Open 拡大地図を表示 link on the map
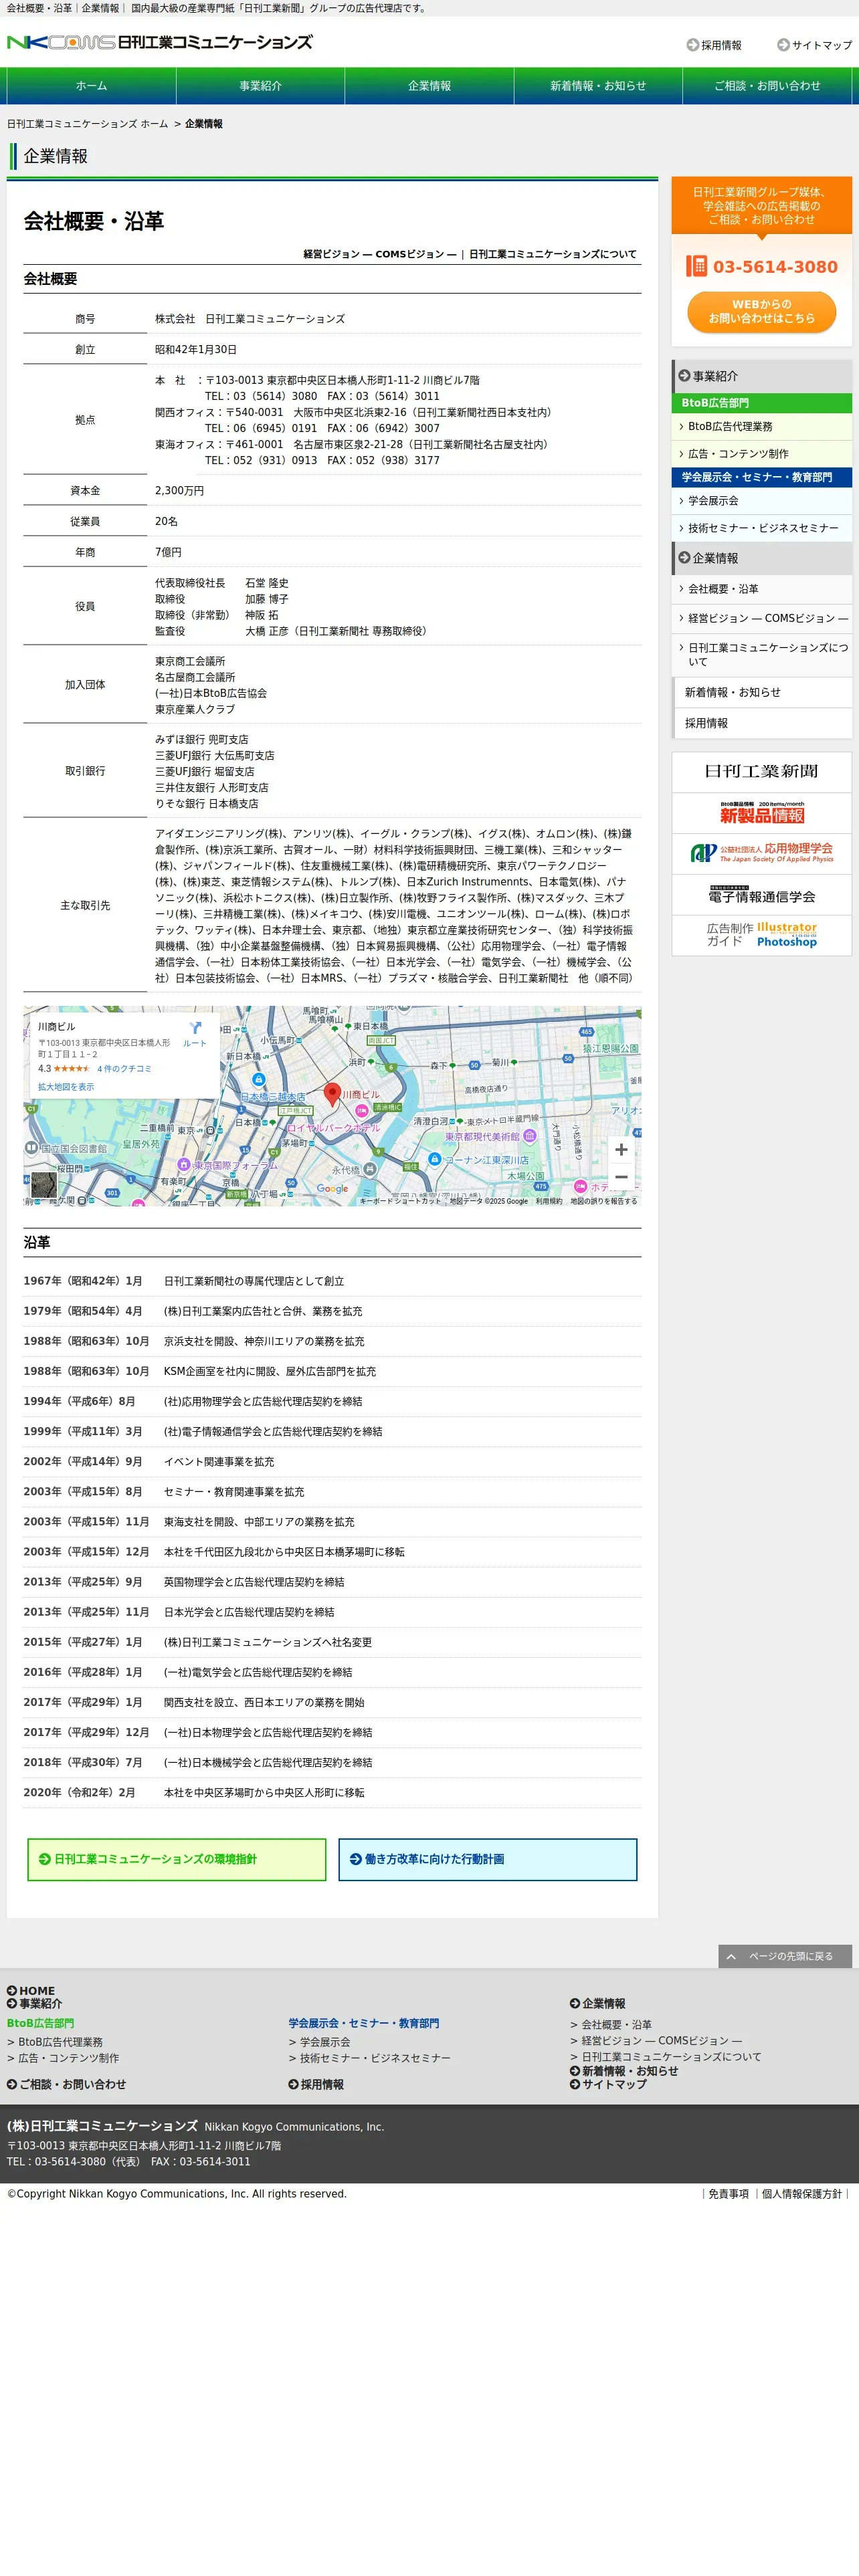This screenshot has width=859, height=2576. coord(66,1087)
